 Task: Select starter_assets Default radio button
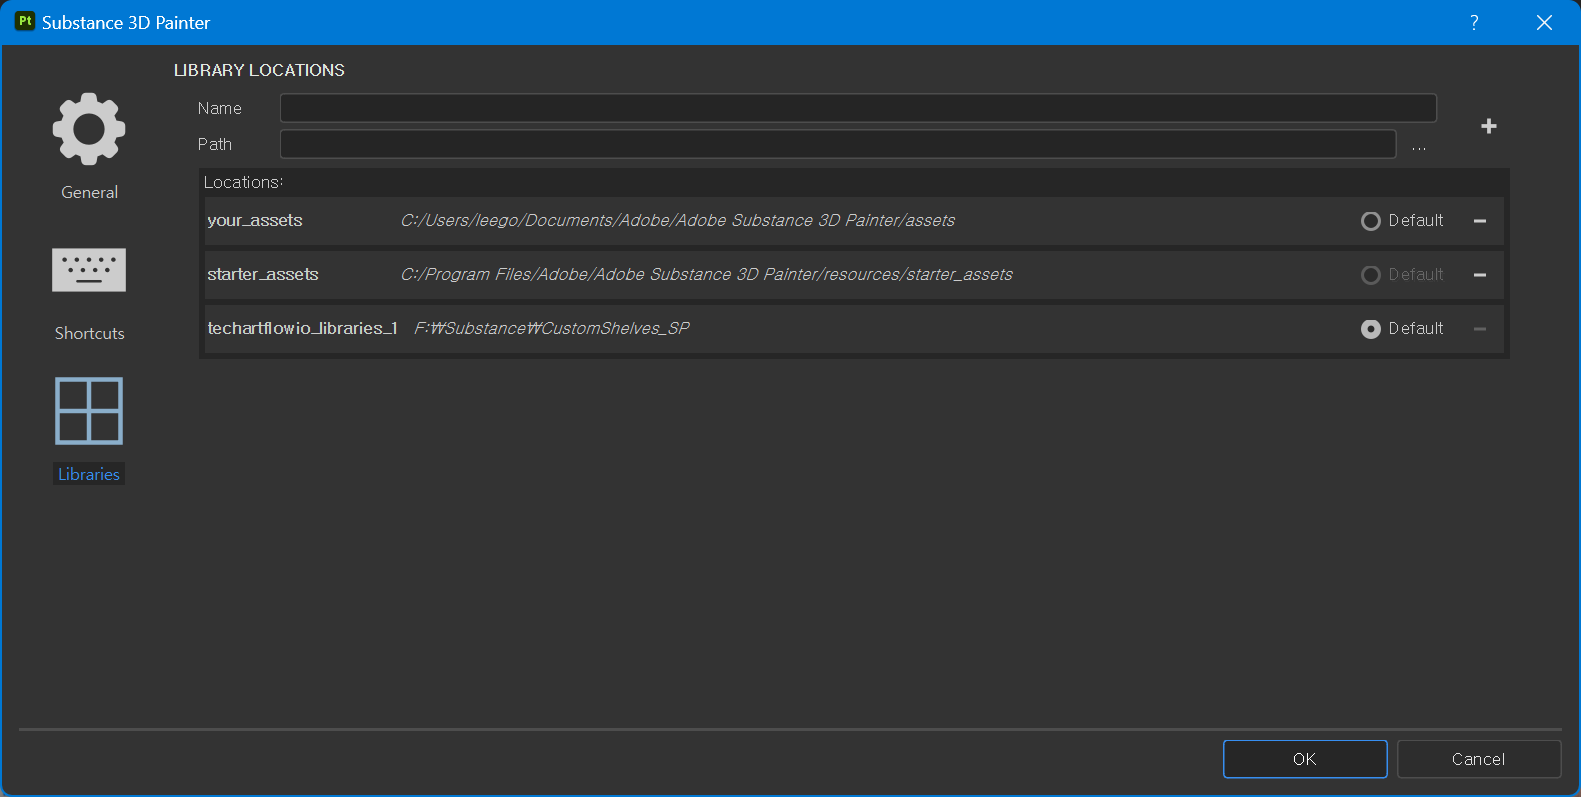coord(1371,275)
